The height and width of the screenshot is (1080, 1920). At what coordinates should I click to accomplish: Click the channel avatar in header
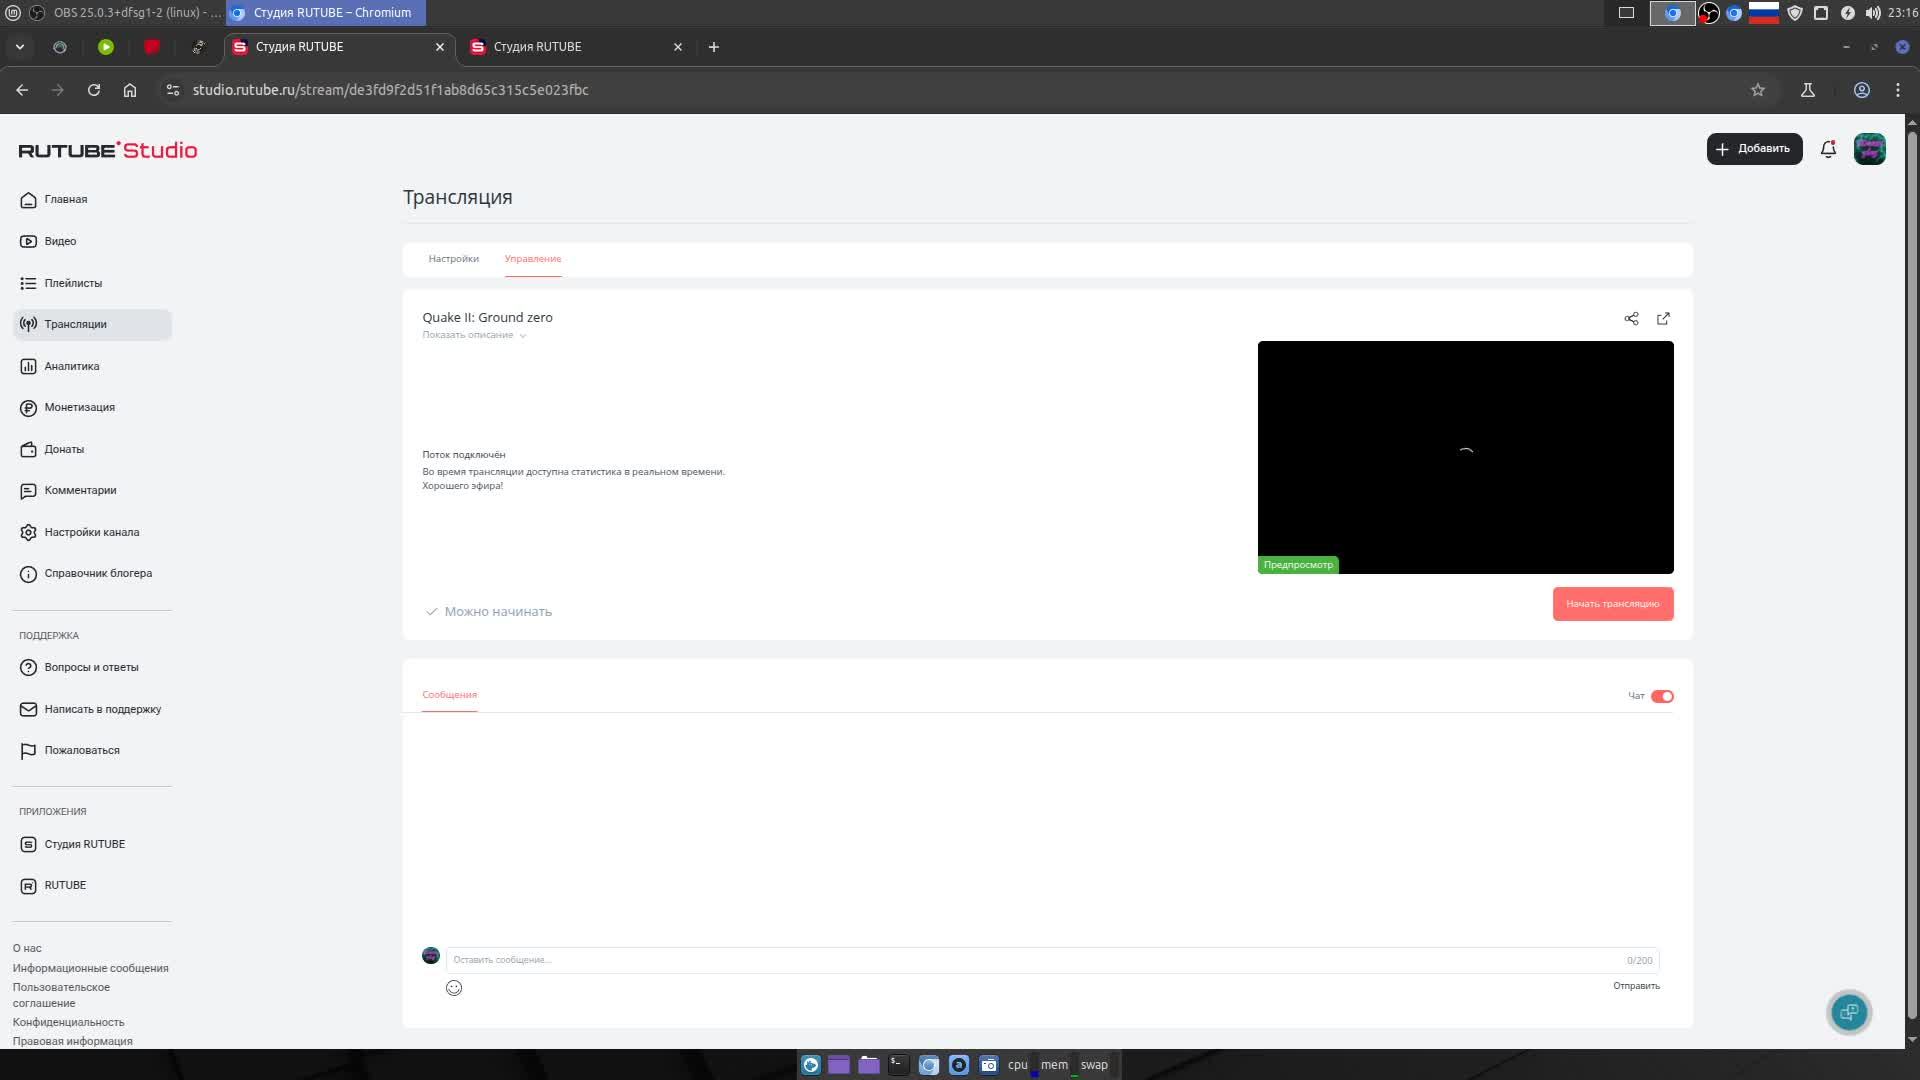[1869, 149]
